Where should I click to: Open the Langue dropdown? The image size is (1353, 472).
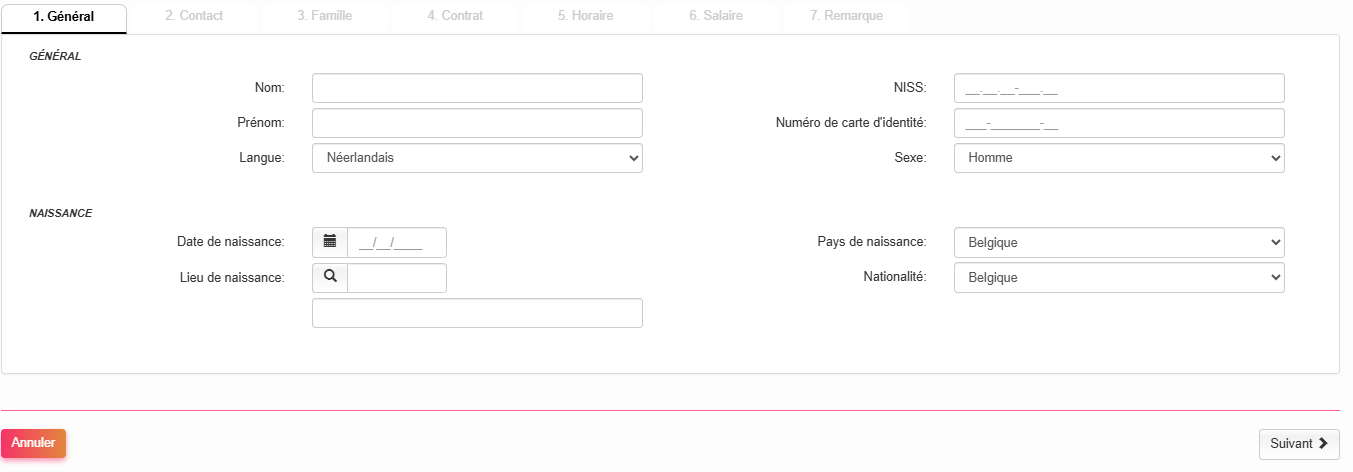[x=477, y=158]
